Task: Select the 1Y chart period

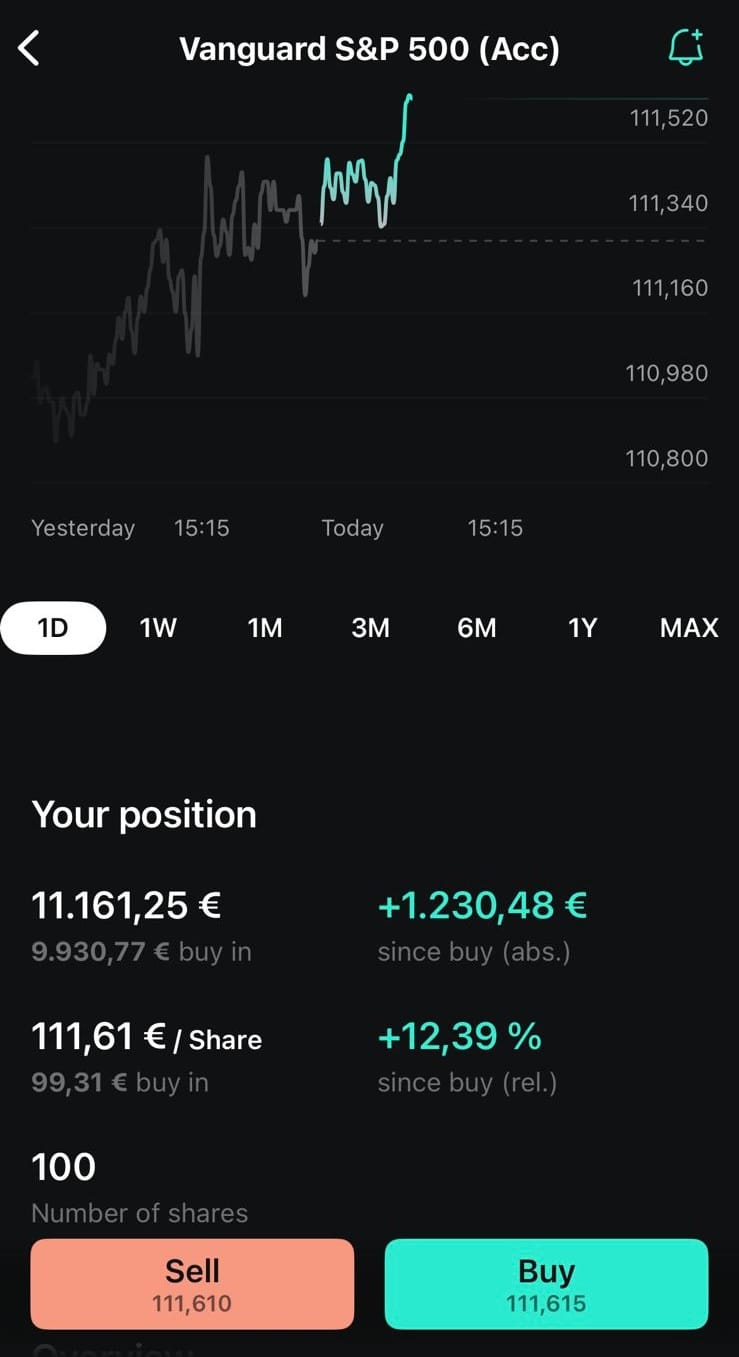Action: coord(582,628)
